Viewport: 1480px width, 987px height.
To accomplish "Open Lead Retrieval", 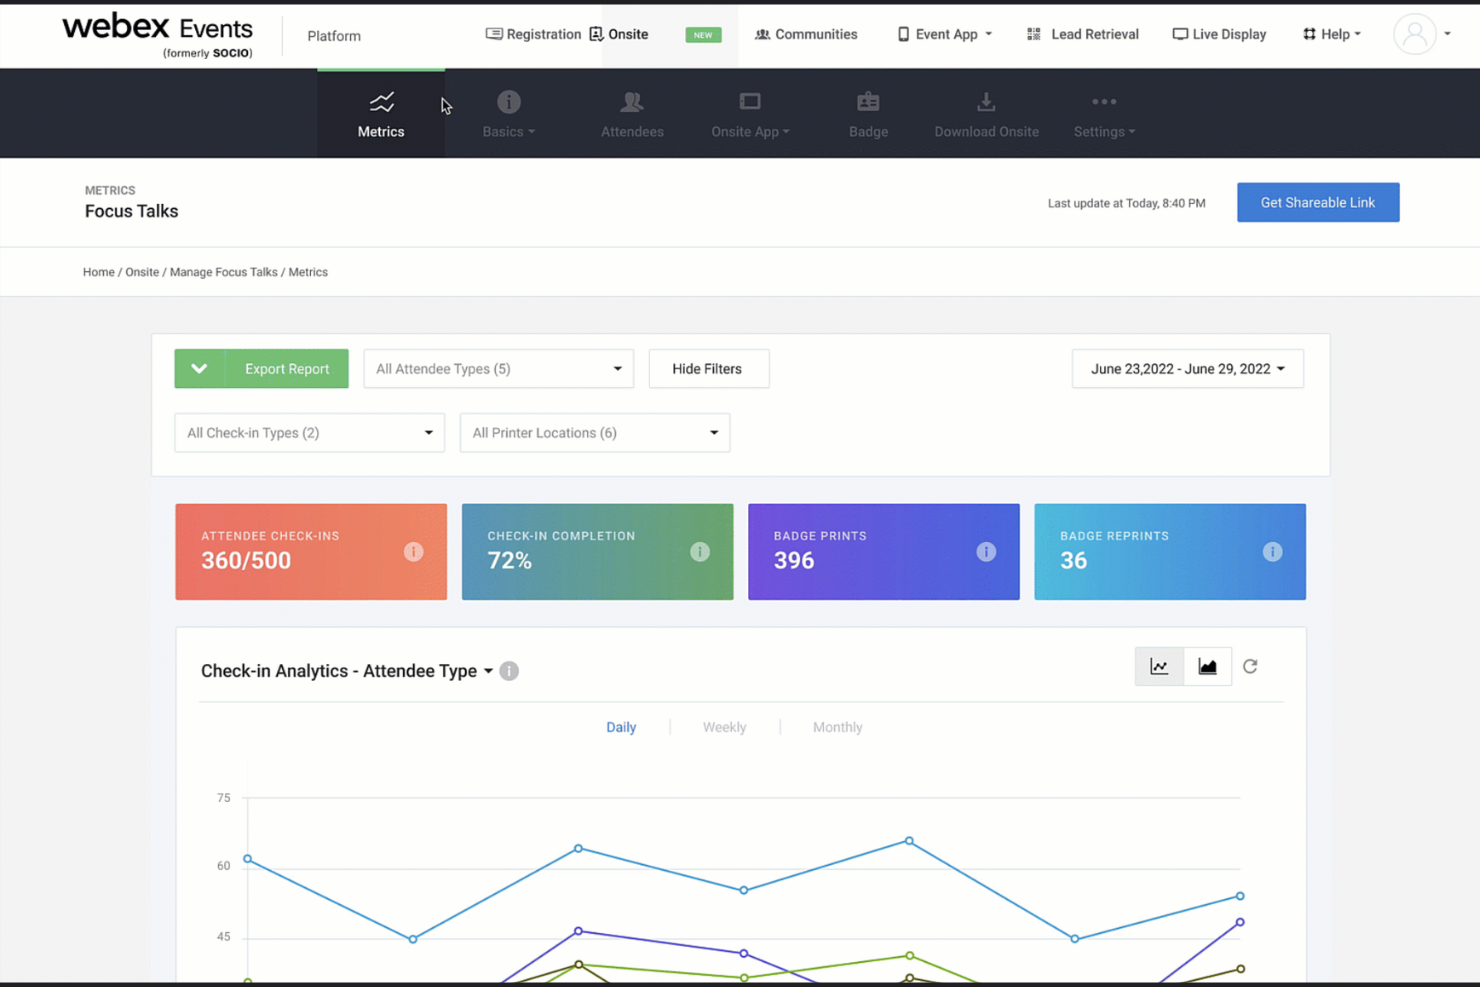I will [x=1083, y=34].
